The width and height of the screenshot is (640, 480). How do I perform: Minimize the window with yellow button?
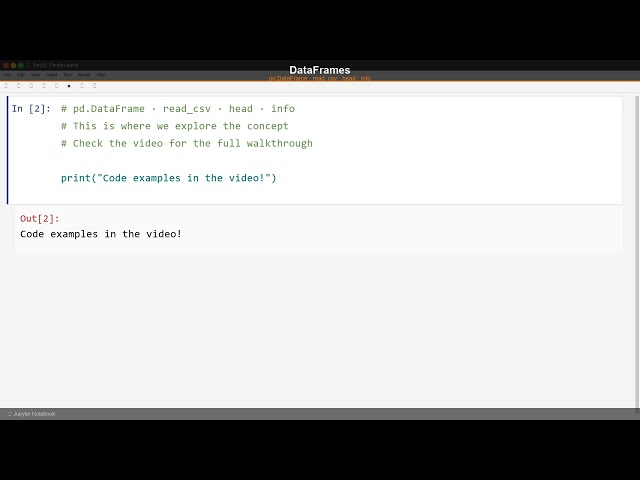point(13,65)
